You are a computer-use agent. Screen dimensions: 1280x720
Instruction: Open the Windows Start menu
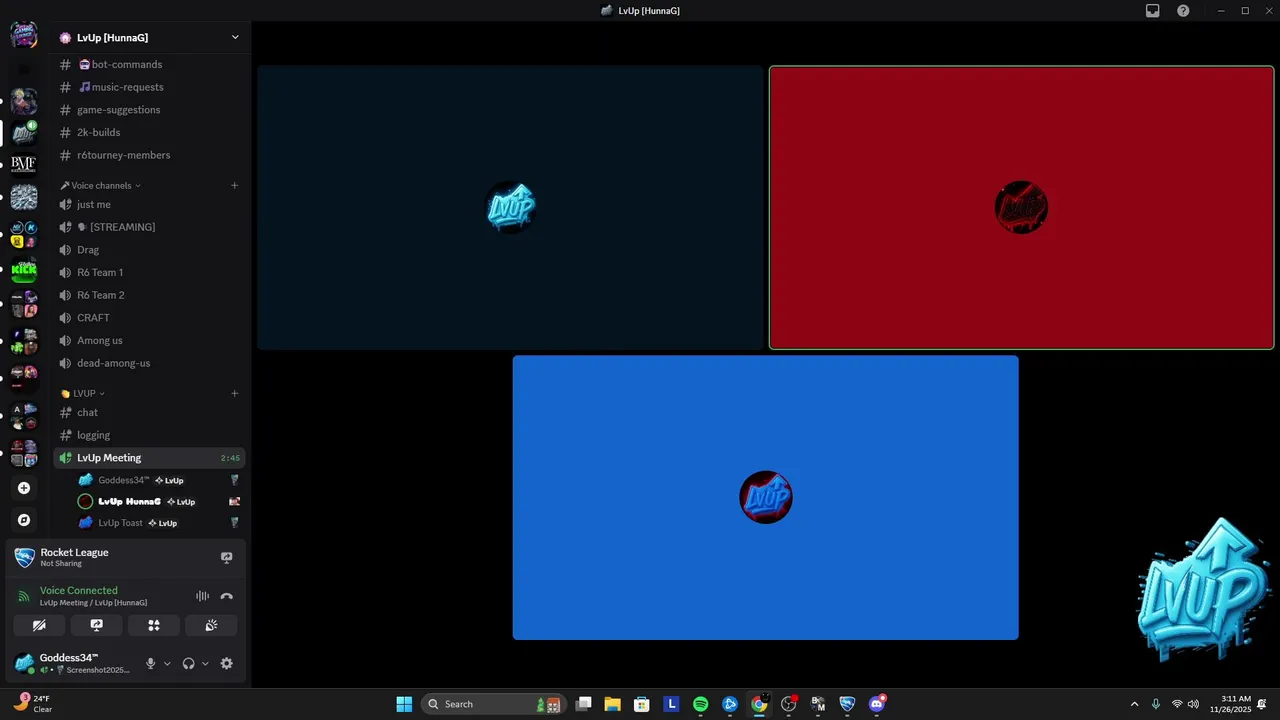404,704
